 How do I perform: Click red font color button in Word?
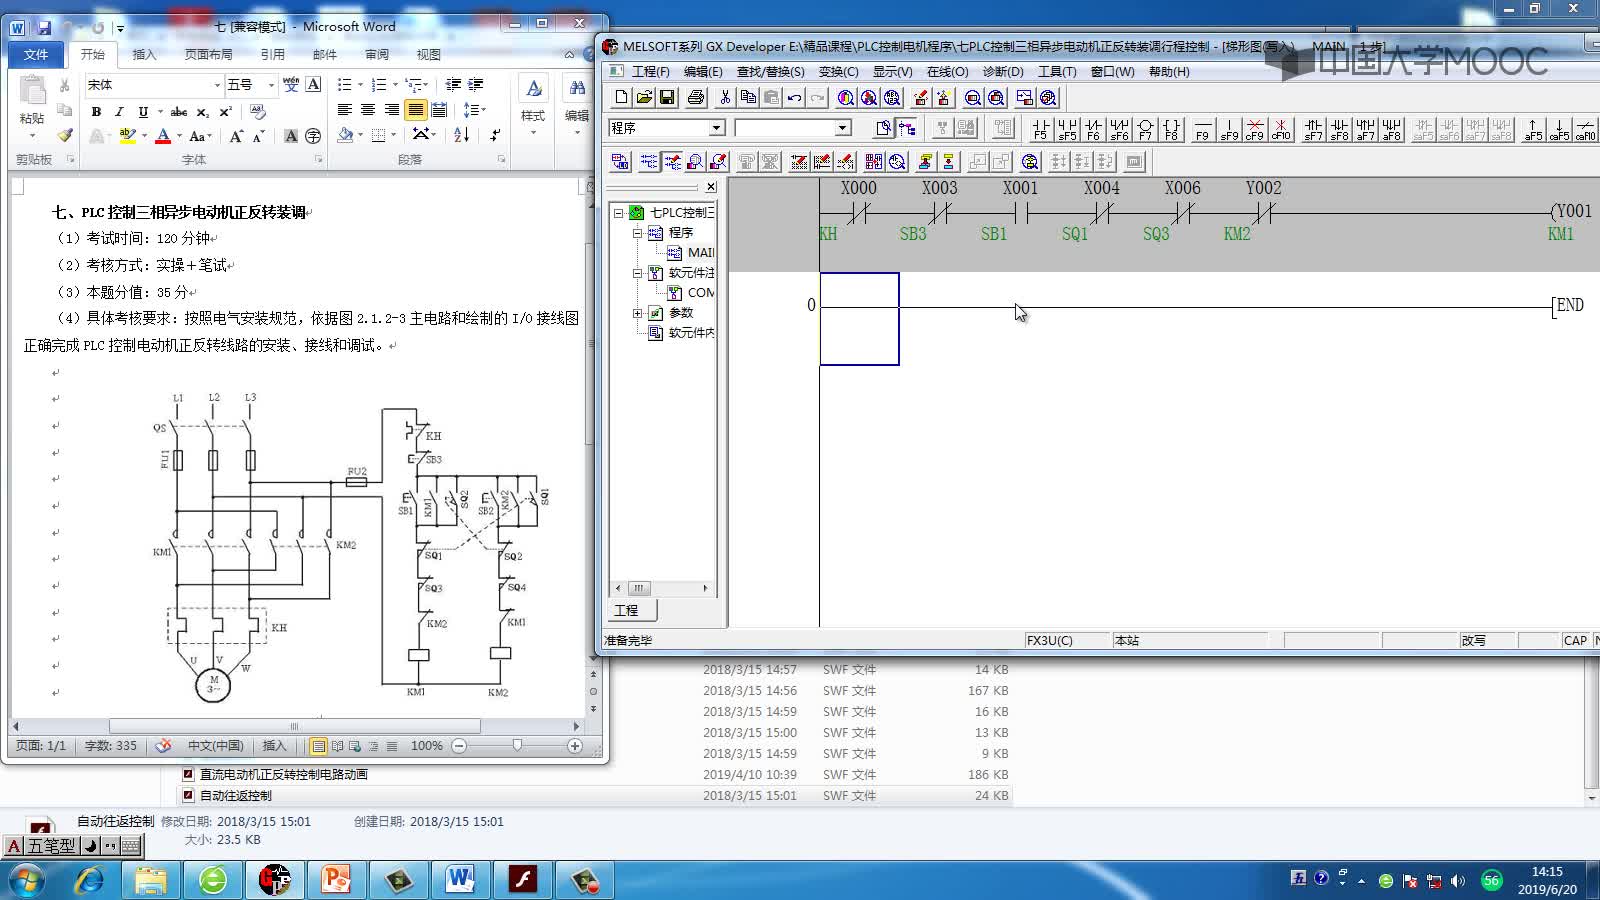tap(163, 136)
